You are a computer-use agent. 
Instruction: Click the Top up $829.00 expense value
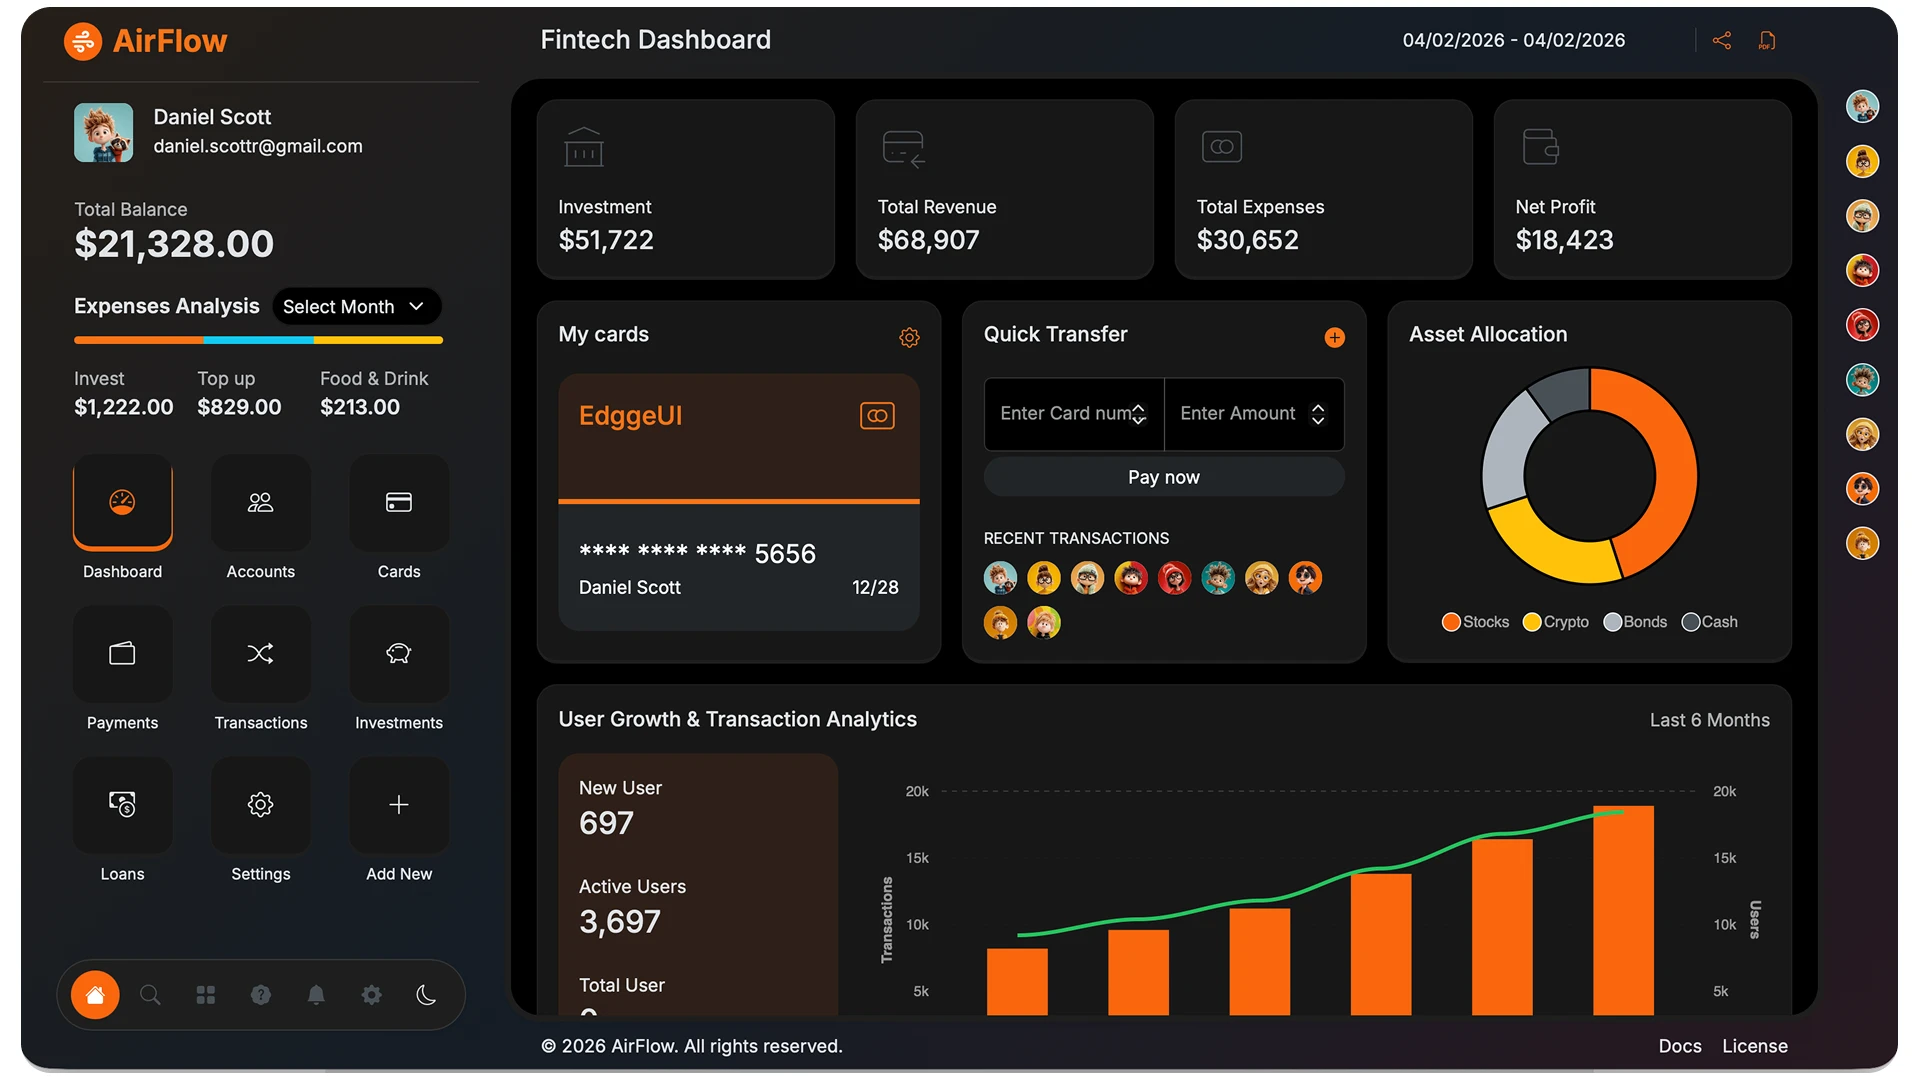pyautogui.click(x=239, y=407)
